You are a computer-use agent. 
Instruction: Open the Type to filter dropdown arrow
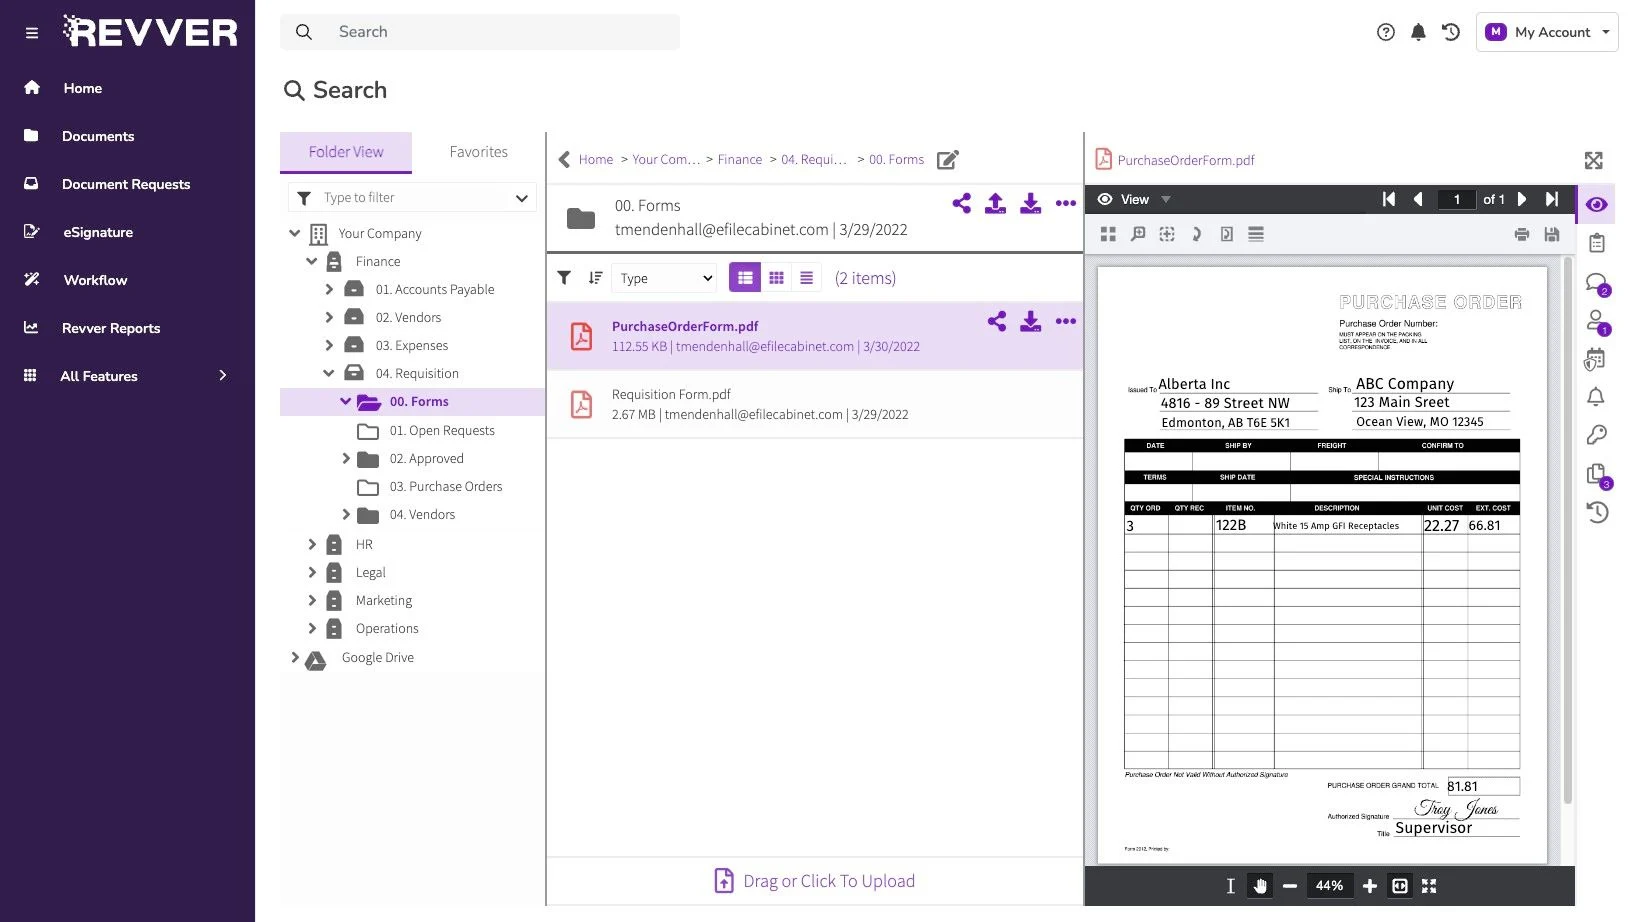521,198
